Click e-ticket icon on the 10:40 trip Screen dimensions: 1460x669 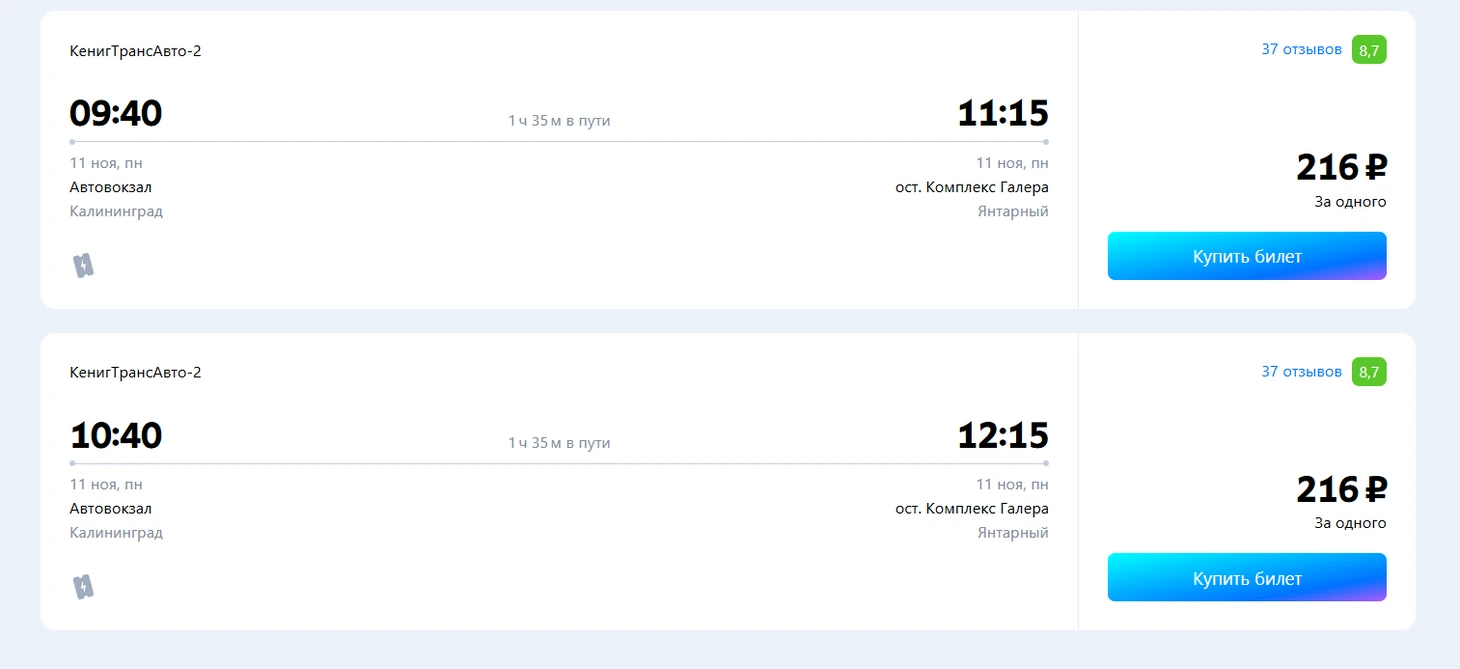(83, 587)
